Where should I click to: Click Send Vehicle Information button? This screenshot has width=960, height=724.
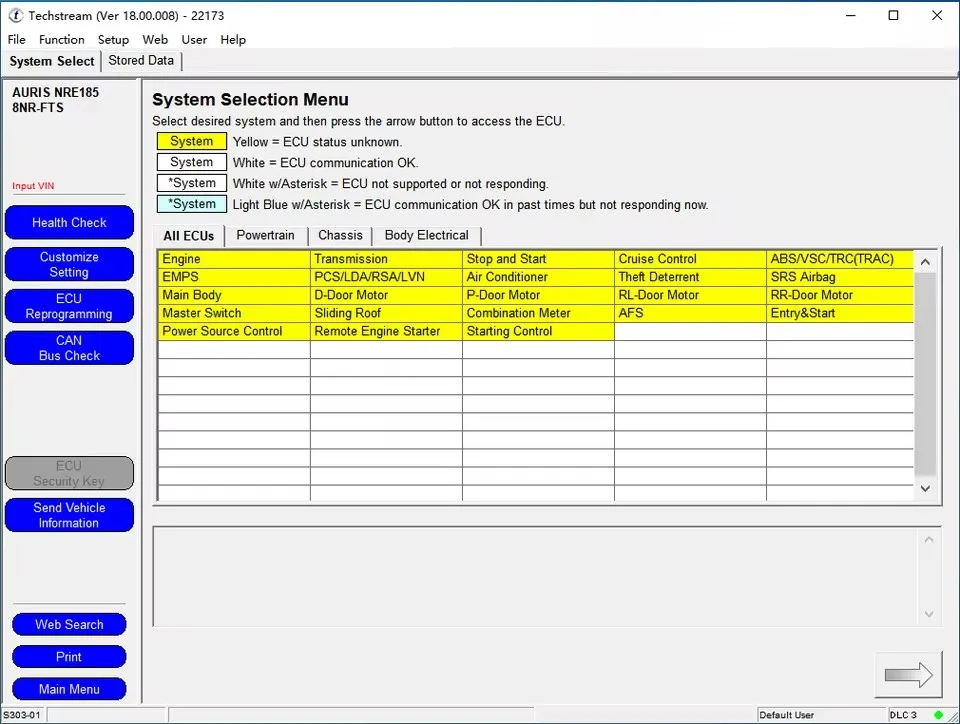[x=69, y=515]
